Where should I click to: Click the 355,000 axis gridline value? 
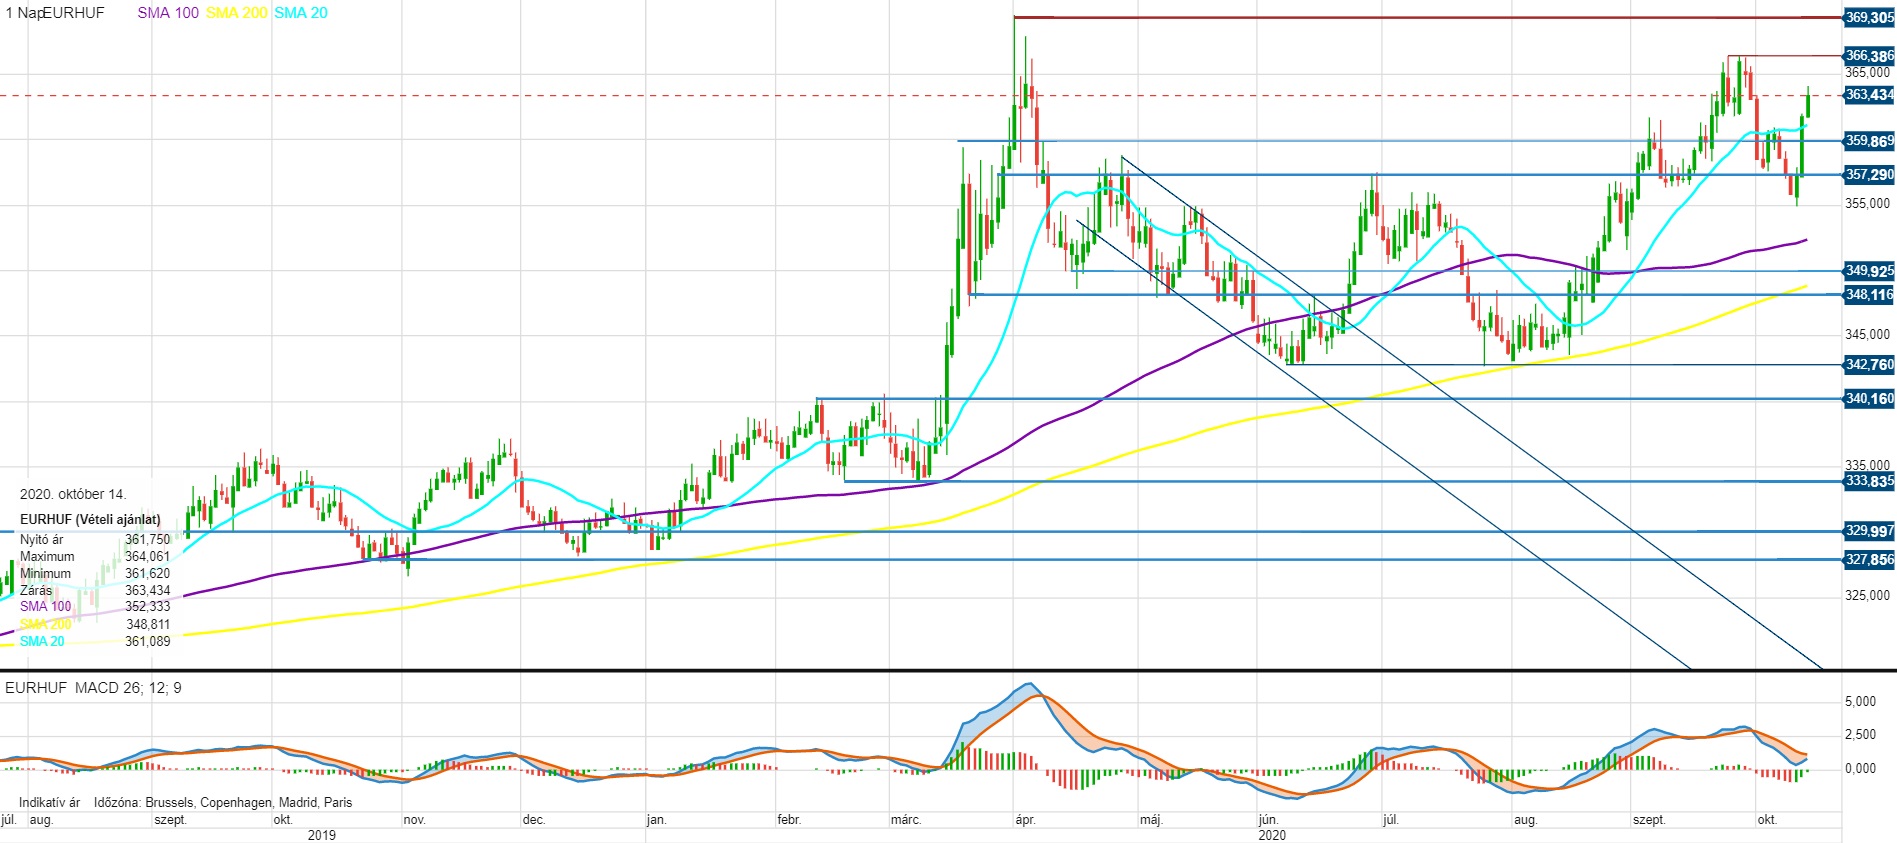click(1867, 203)
